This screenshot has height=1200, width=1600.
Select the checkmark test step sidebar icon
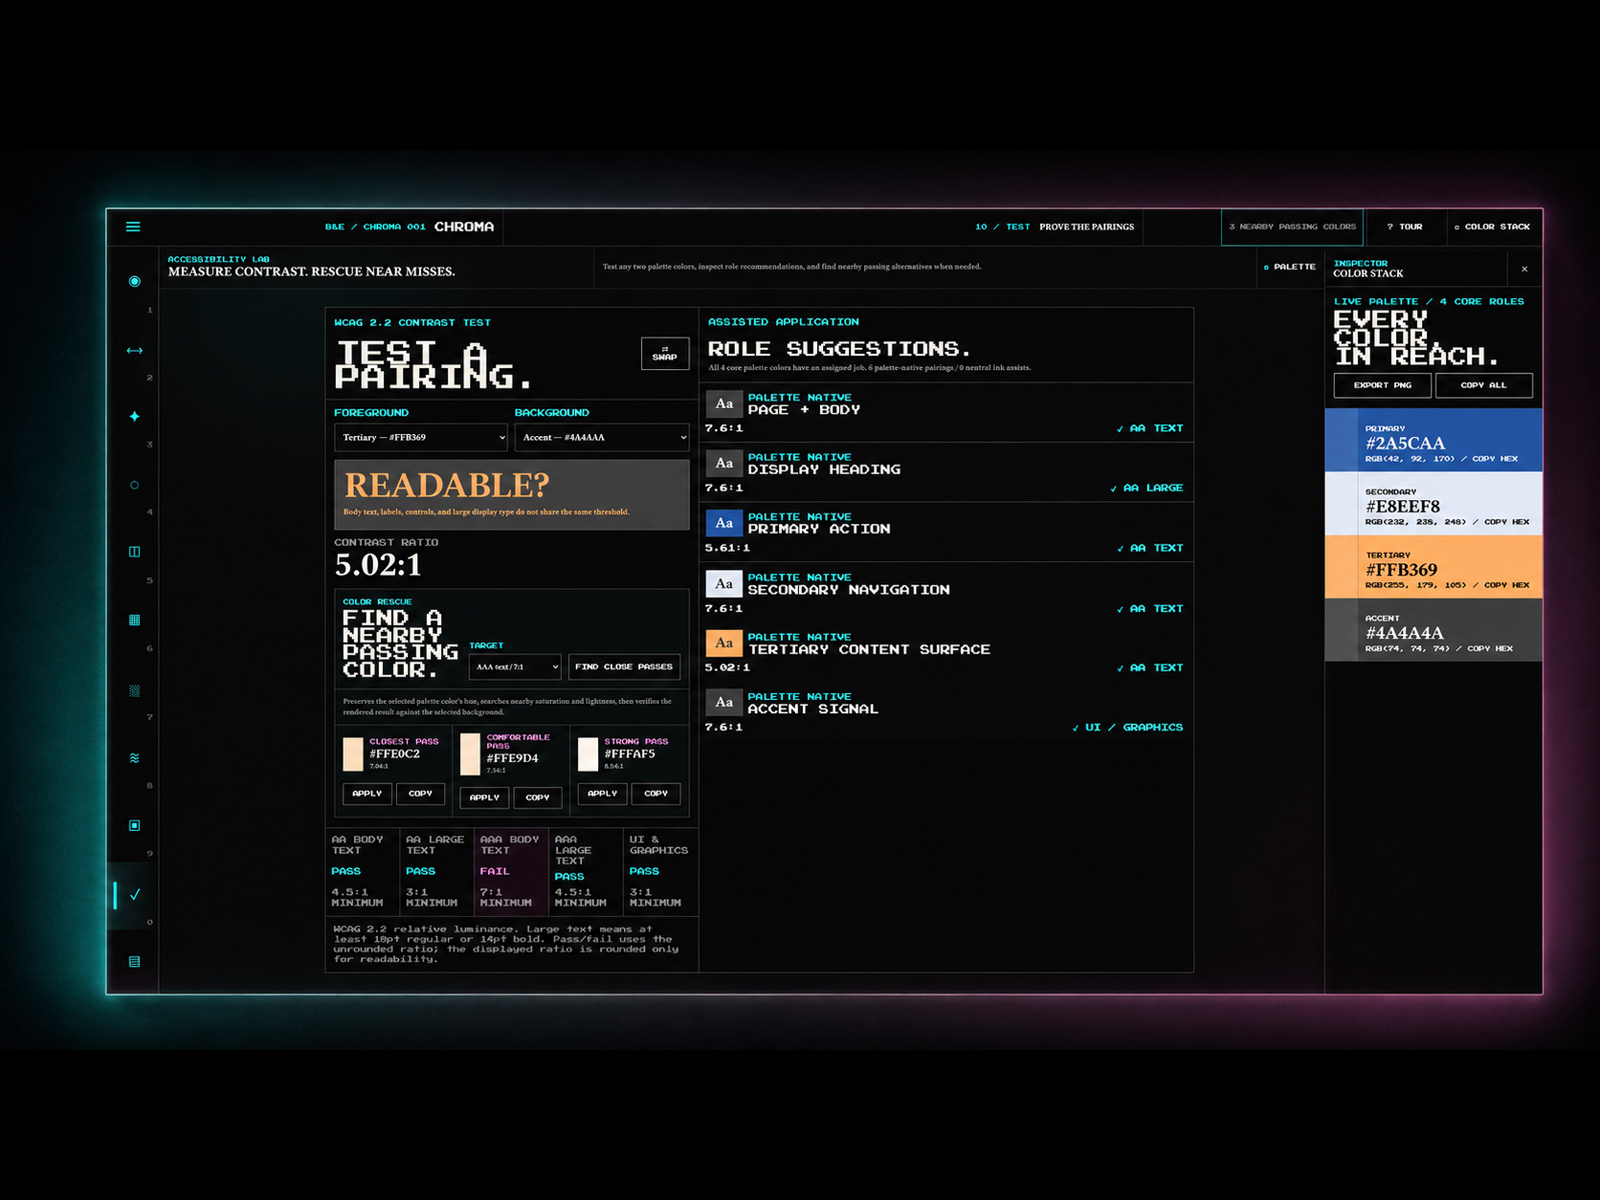coord(135,894)
